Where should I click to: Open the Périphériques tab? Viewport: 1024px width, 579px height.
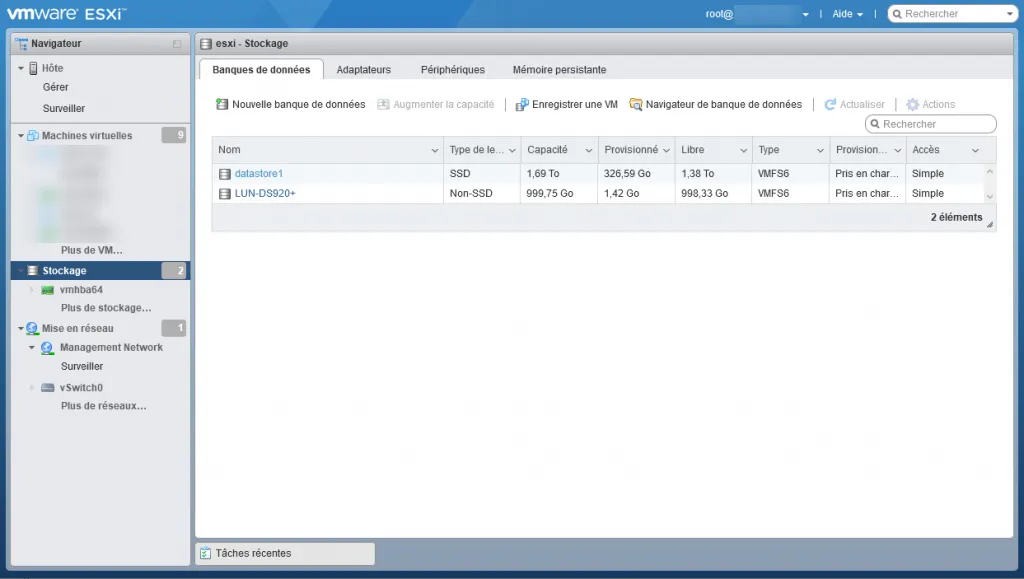click(452, 70)
